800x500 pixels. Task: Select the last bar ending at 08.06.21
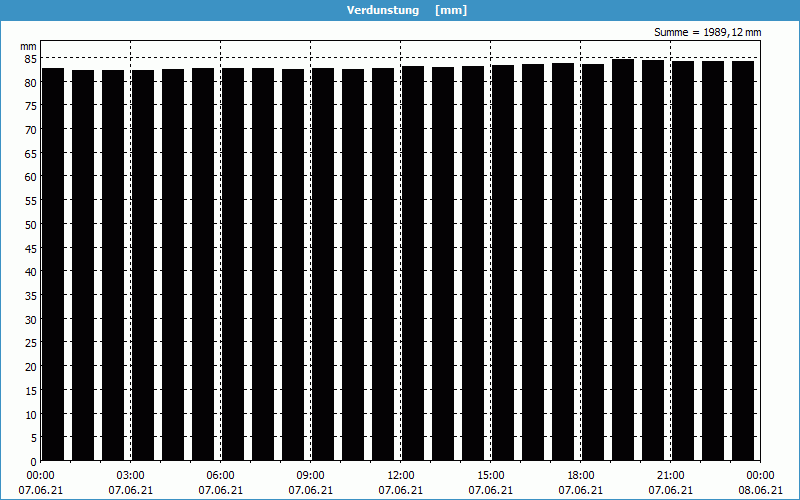tap(743, 261)
